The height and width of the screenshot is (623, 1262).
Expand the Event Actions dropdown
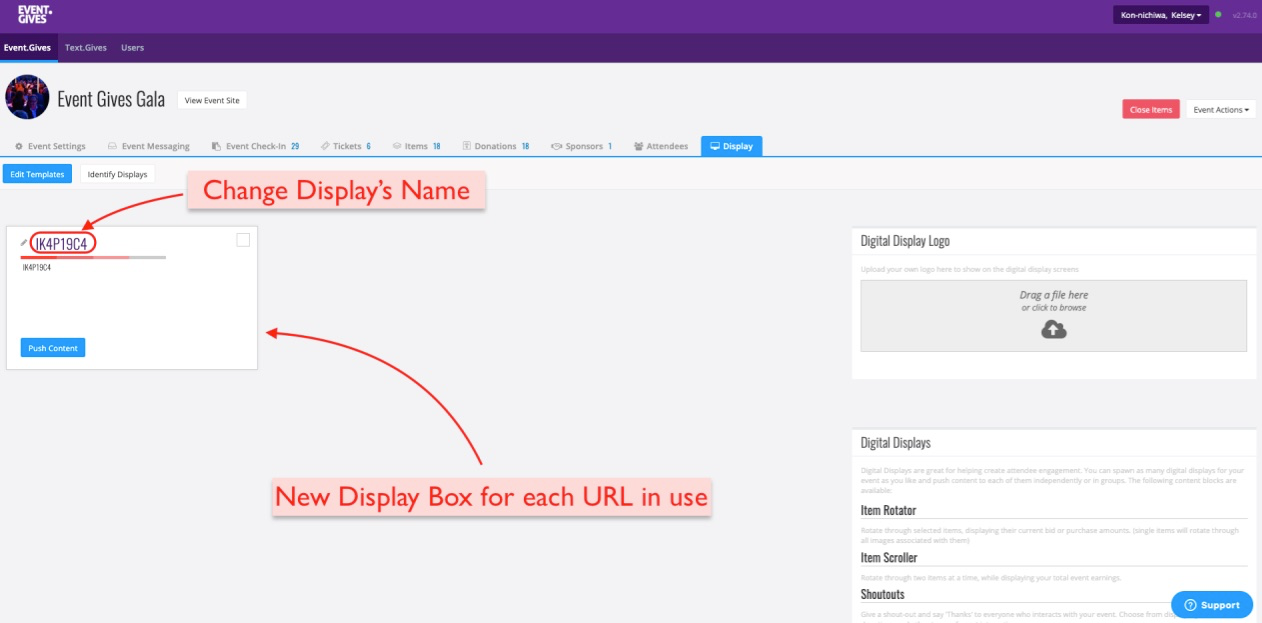(1221, 109)
